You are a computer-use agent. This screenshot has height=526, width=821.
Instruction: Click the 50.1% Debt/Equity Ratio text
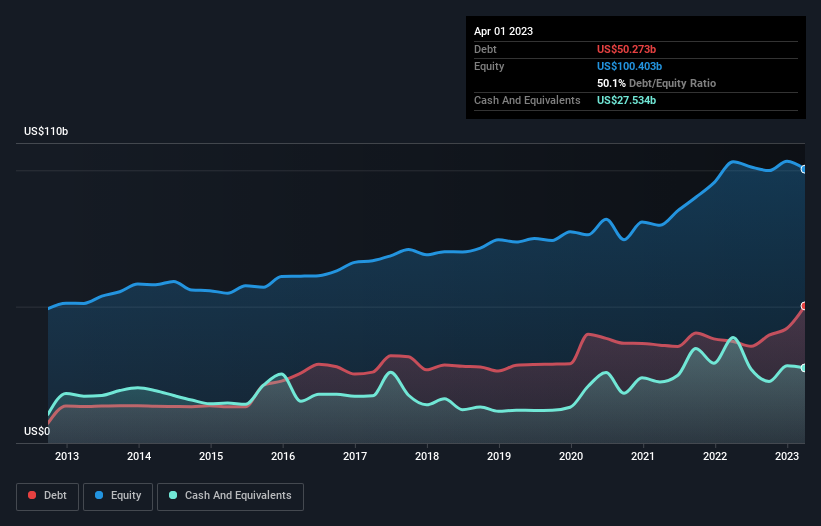[x=656, y=83]
